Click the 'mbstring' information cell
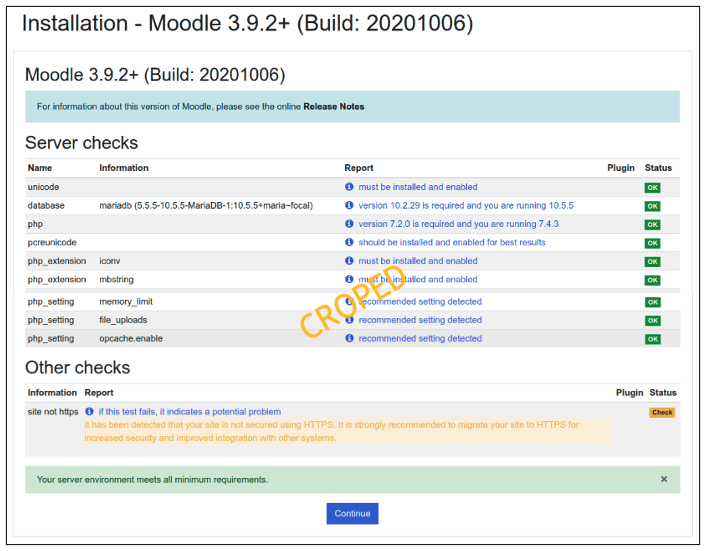 (116, 279)
